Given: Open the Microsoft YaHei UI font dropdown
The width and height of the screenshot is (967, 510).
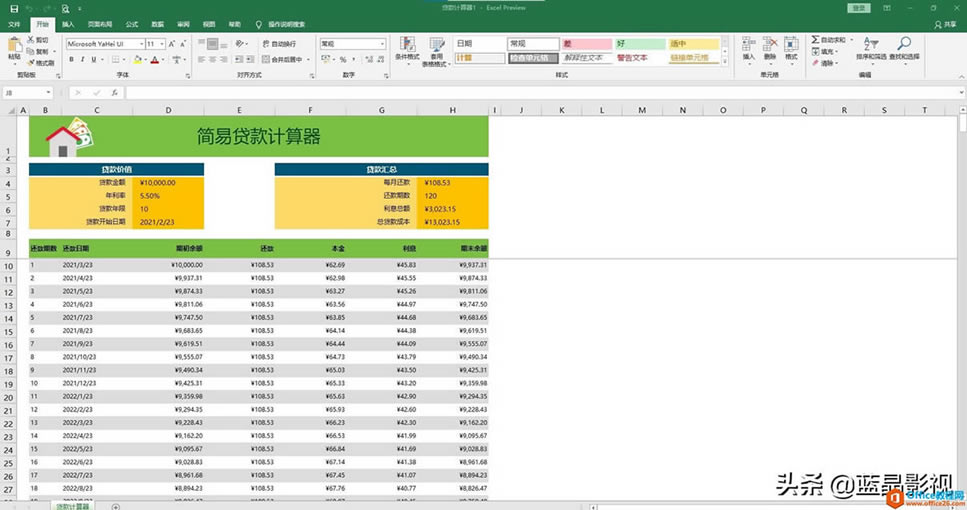Looking at the screenshot, I should tap(140, 44).
